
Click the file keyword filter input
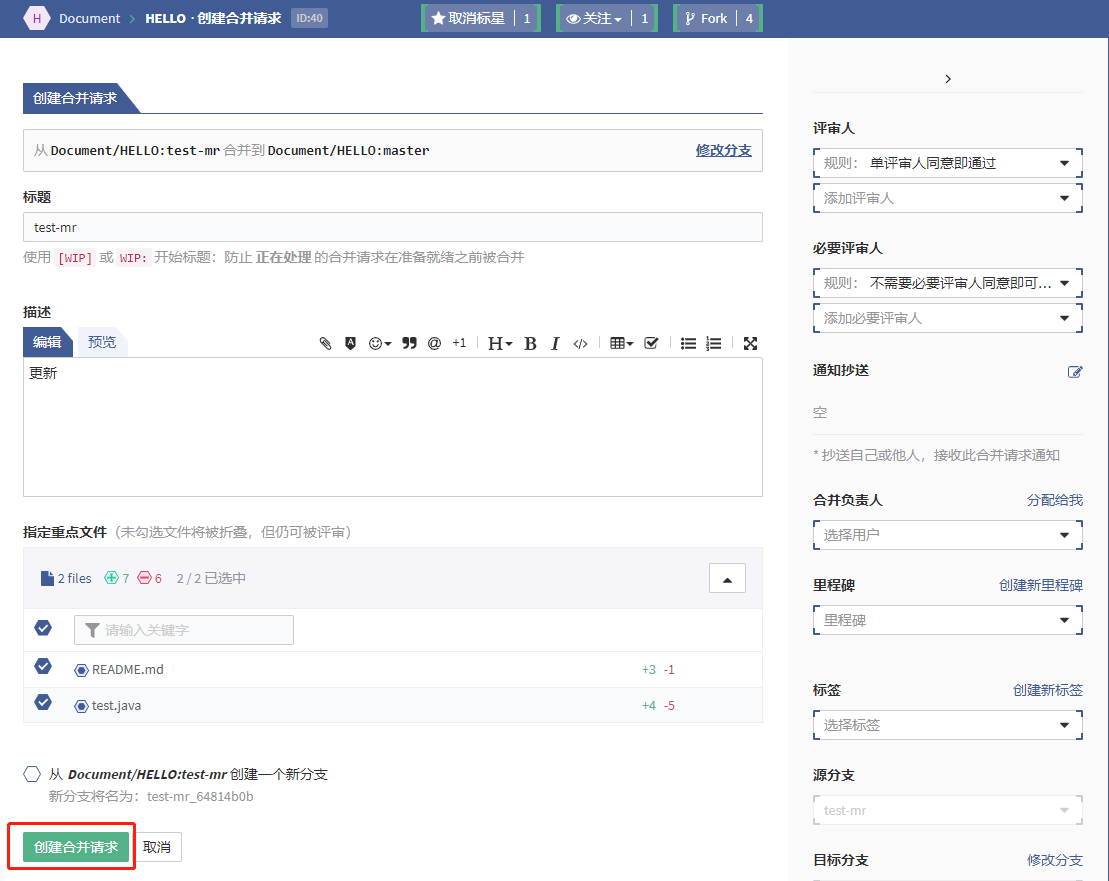click(184, 630)
